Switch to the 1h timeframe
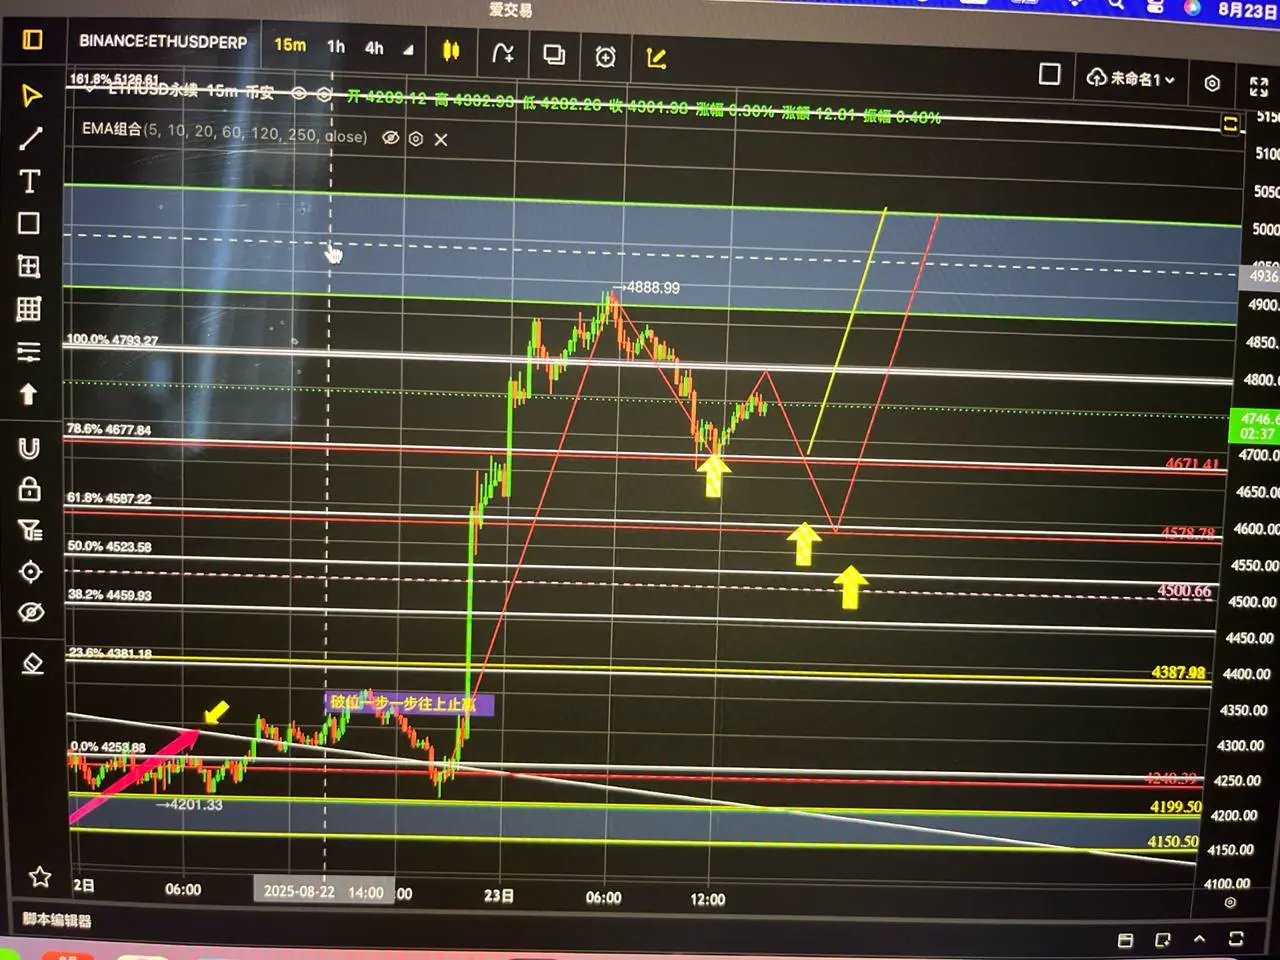This screenshot has width=1280, height=960. [x=336, y=46]
